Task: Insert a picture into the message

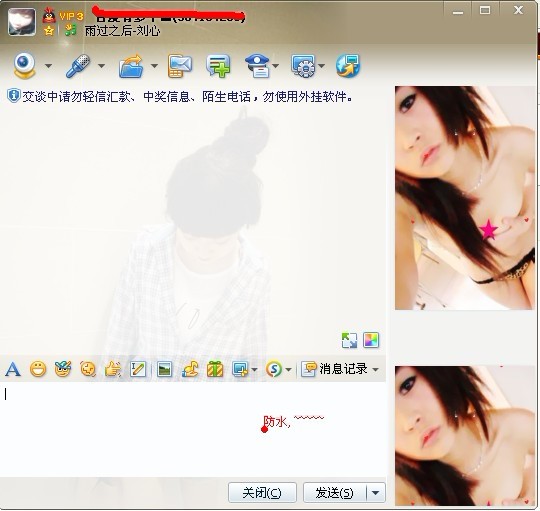Action: click(x=165, y=369)
